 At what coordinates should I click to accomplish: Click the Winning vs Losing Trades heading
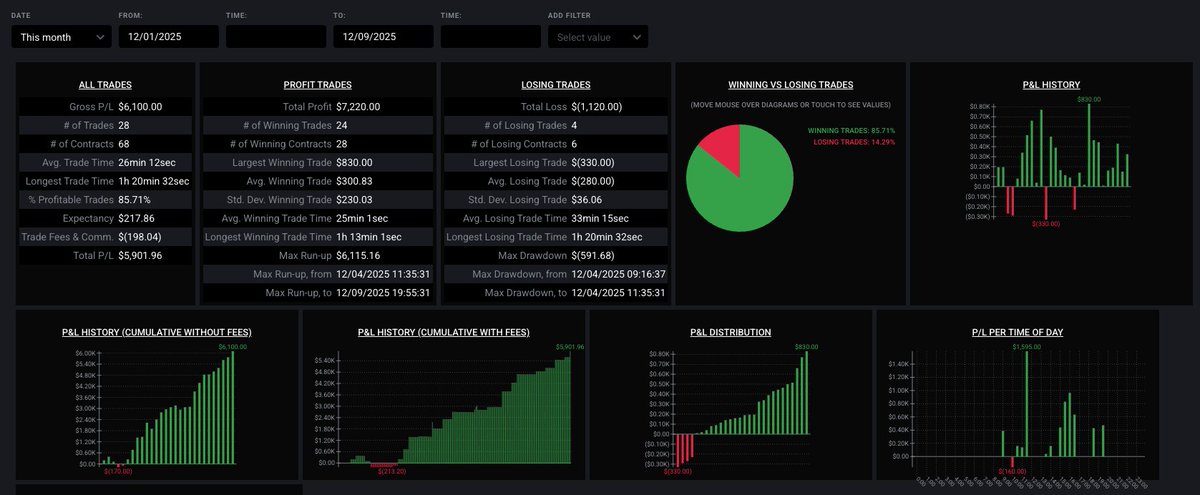[790, 85]
